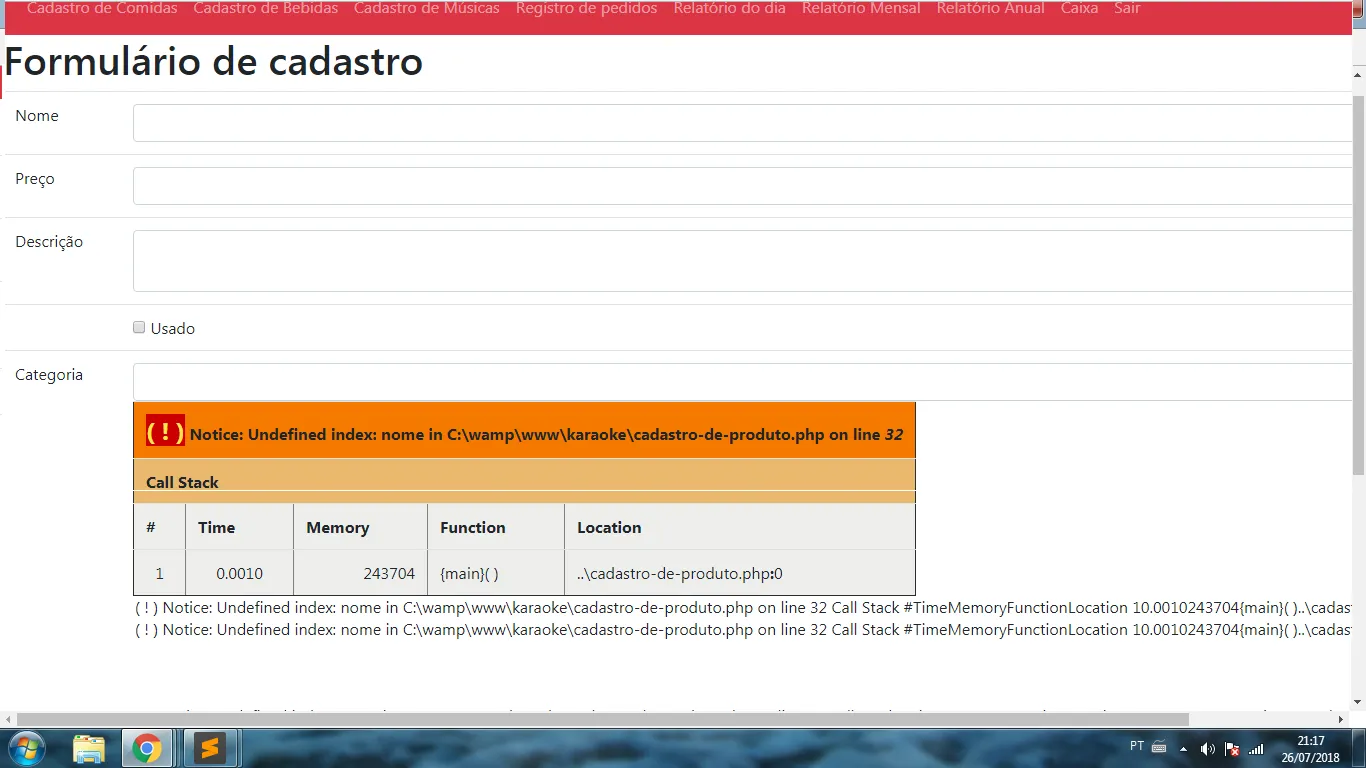
Task: Open the Caixa page
Action: pos(1079,9)
